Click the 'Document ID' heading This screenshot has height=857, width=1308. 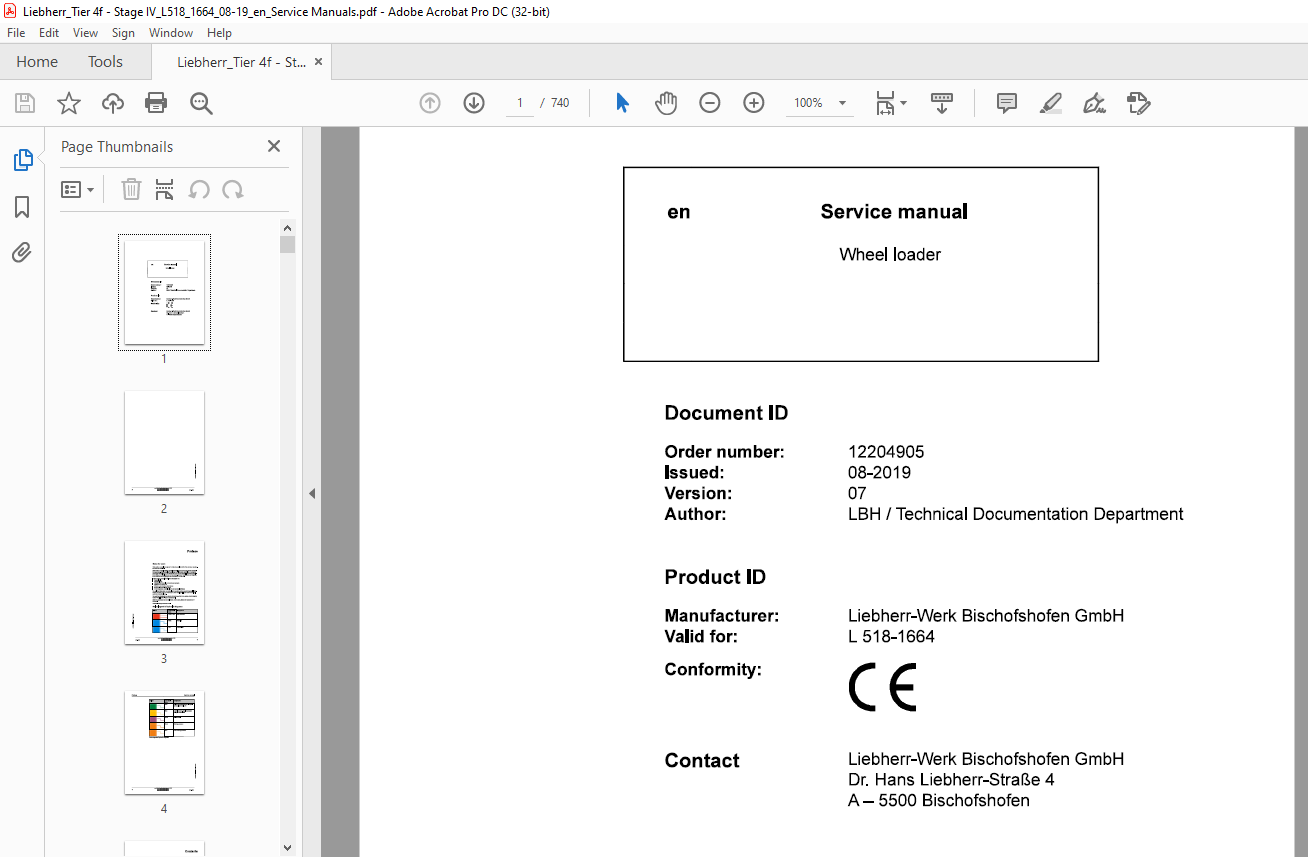(726, 413)
